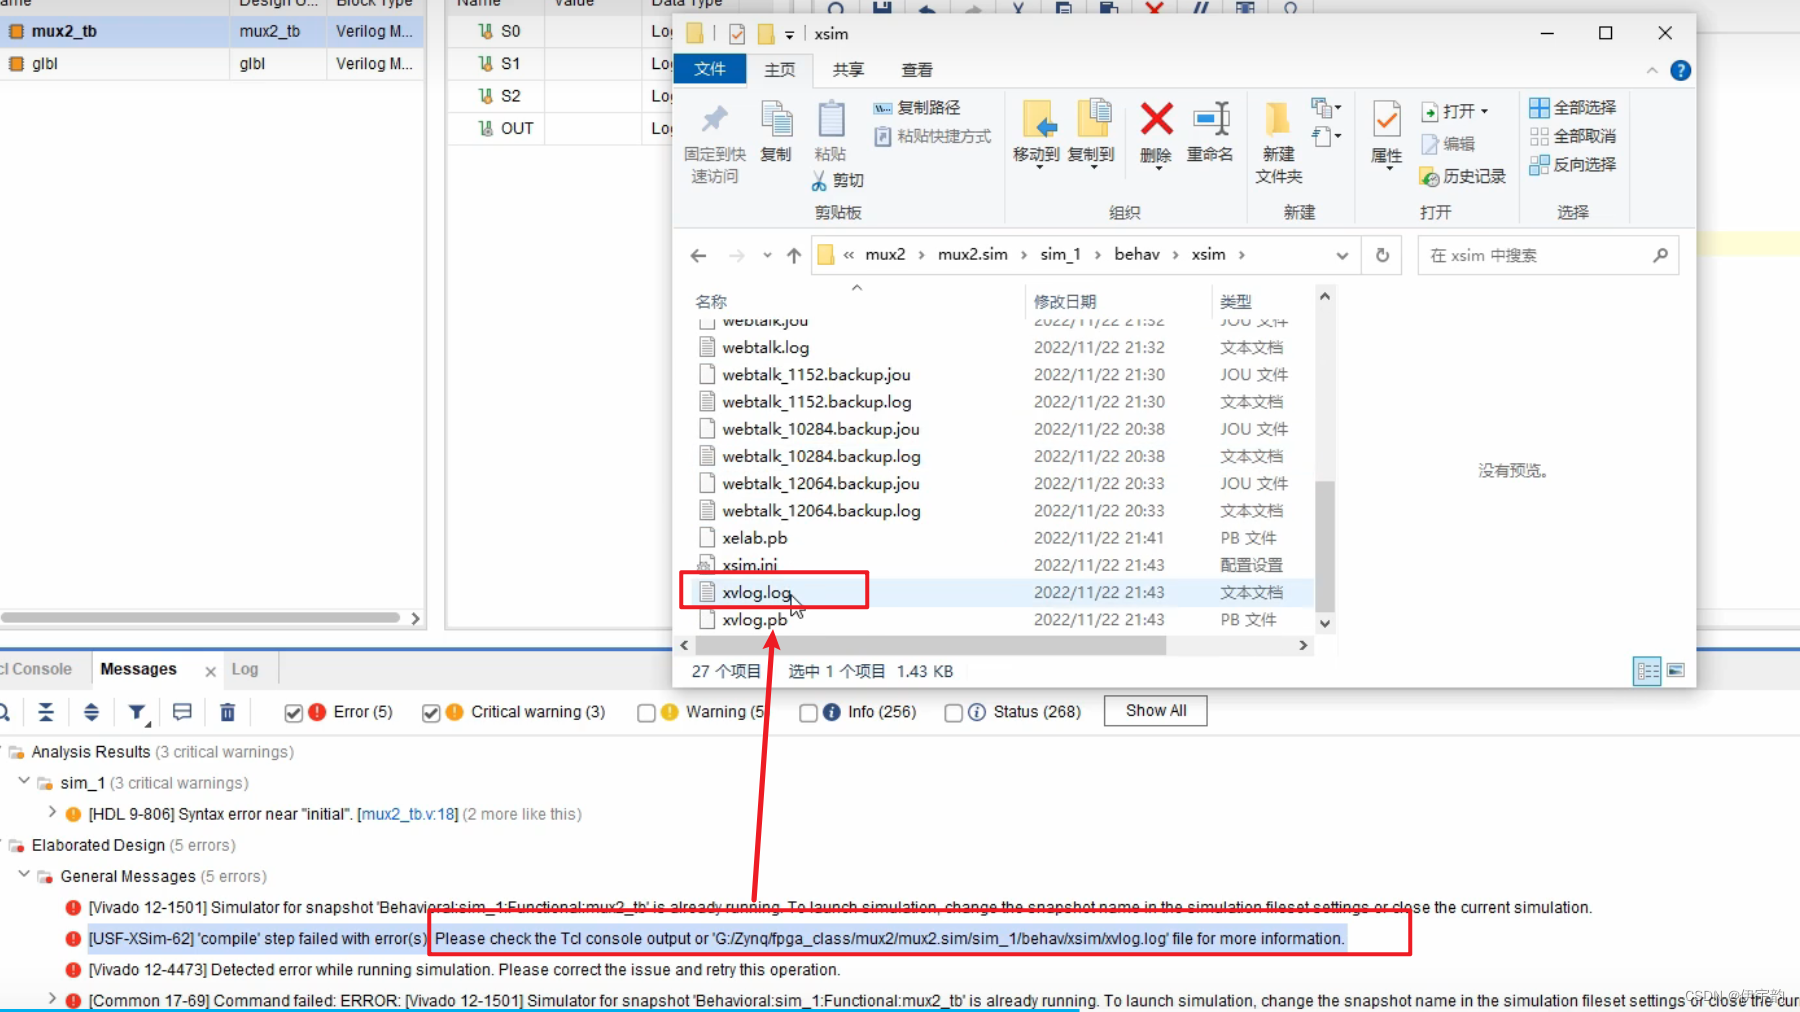Click the Copy icon in Explorer ribbon
Image resolution: width=1800 pixels, height=1012 pixels.
point(776,119)
